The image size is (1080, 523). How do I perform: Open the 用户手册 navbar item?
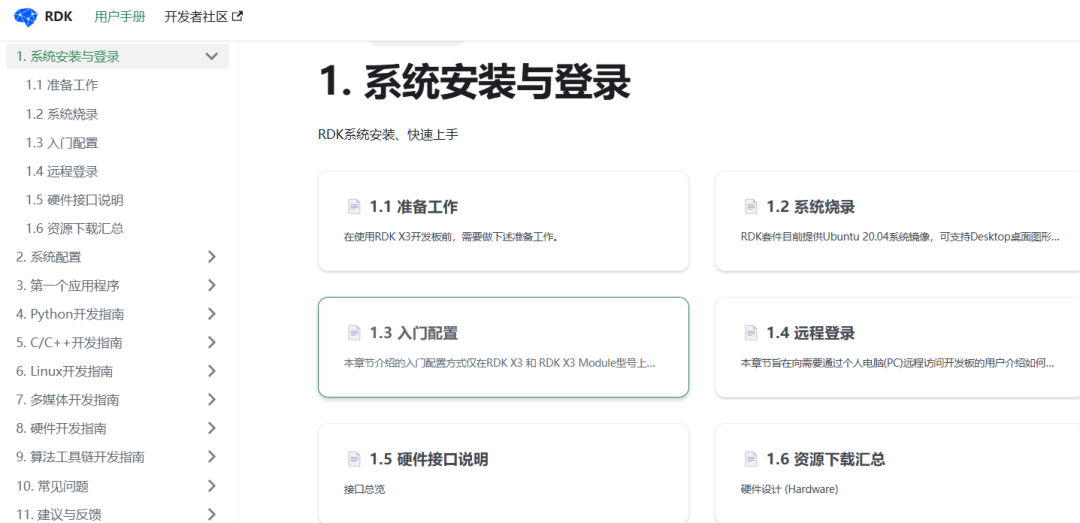120,17
